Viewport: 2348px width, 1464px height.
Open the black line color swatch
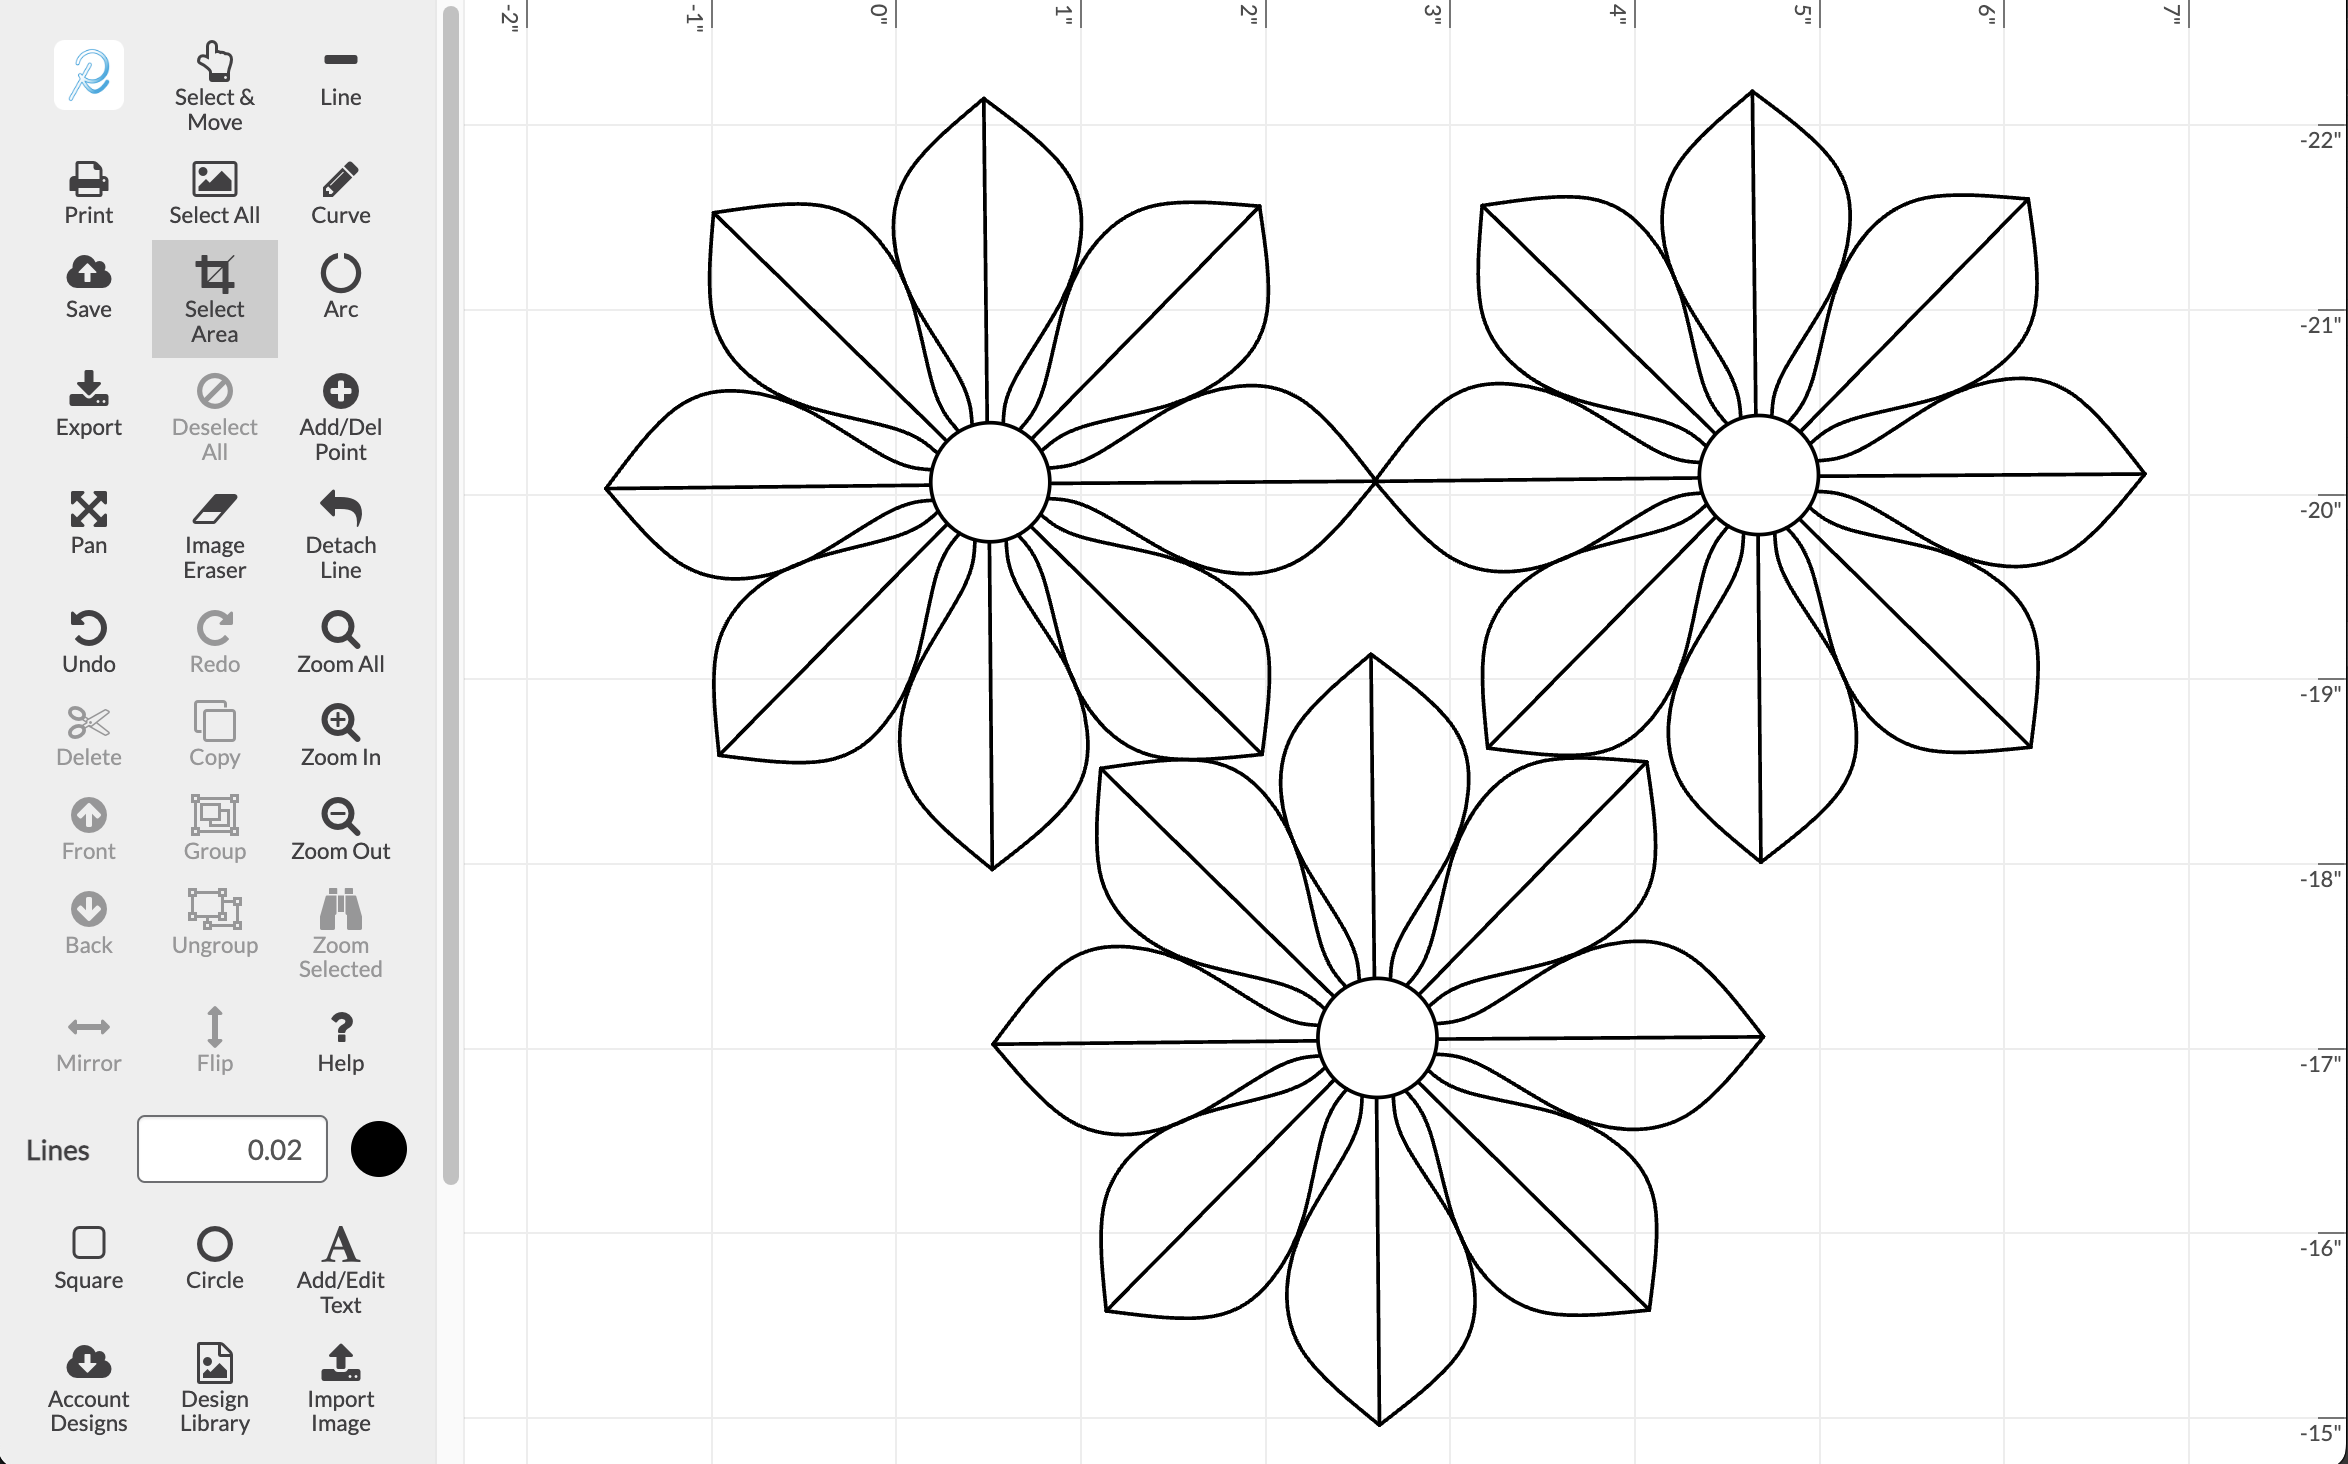point(378,1149)
